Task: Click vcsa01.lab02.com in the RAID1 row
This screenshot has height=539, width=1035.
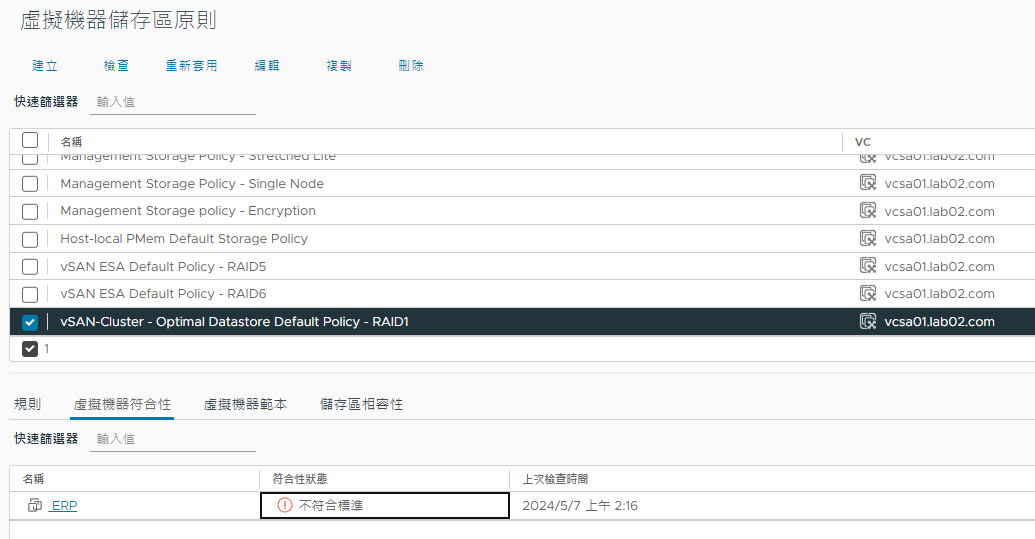Action: coord(939,322)
